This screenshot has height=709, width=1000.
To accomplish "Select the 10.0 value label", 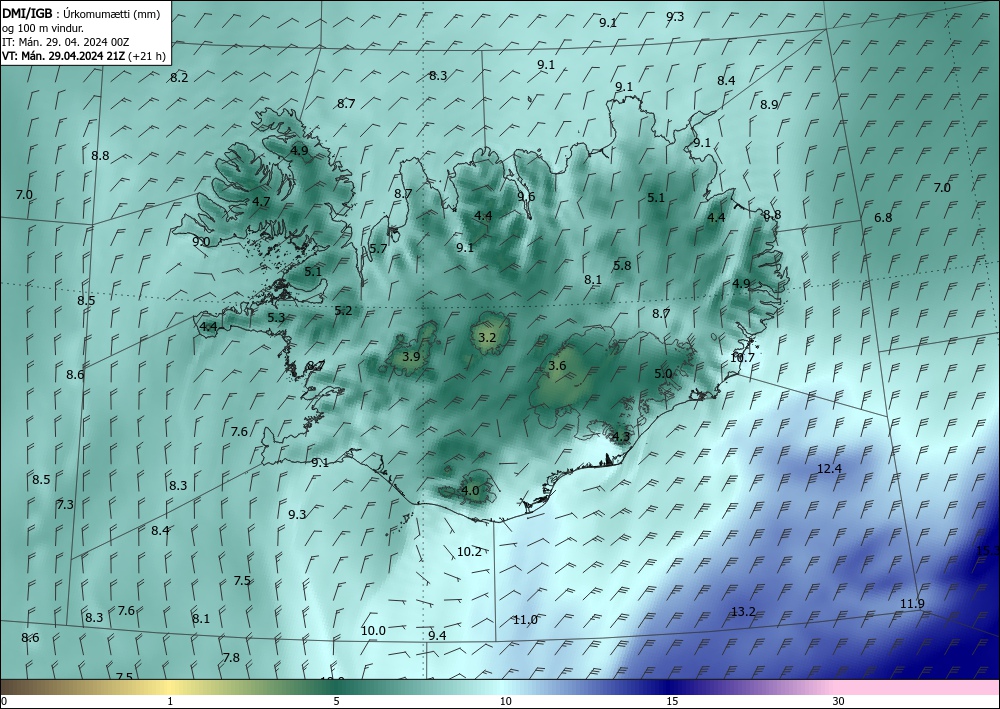I will [373, 631].
